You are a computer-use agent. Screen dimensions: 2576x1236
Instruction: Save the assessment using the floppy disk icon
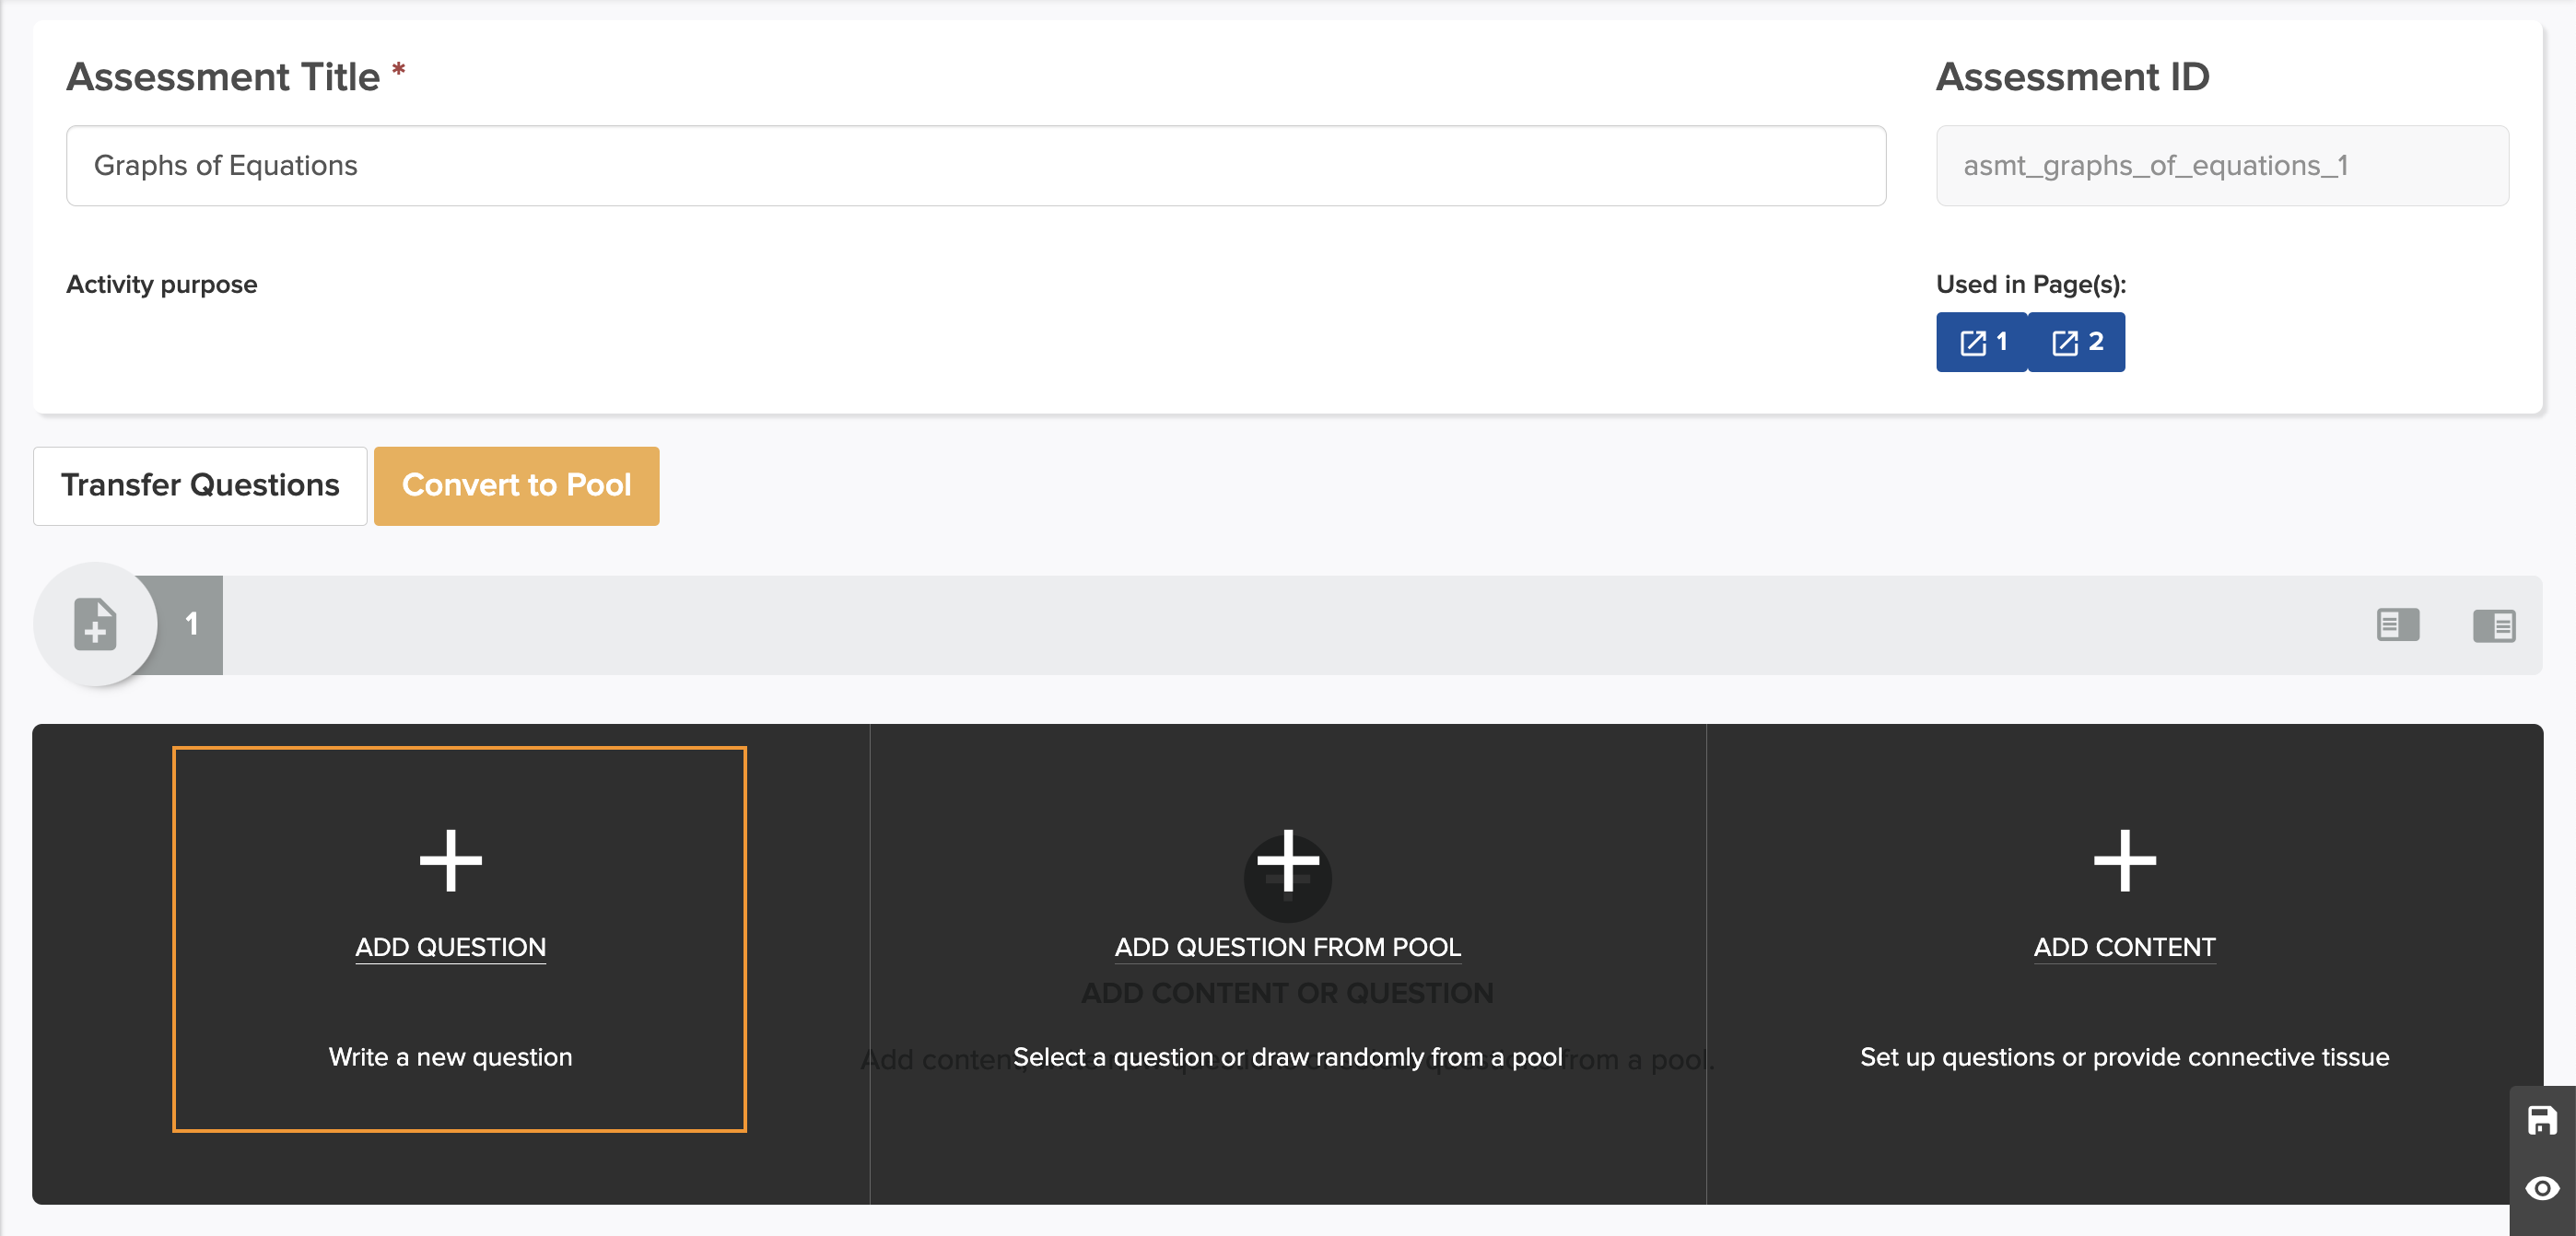2544,1122
